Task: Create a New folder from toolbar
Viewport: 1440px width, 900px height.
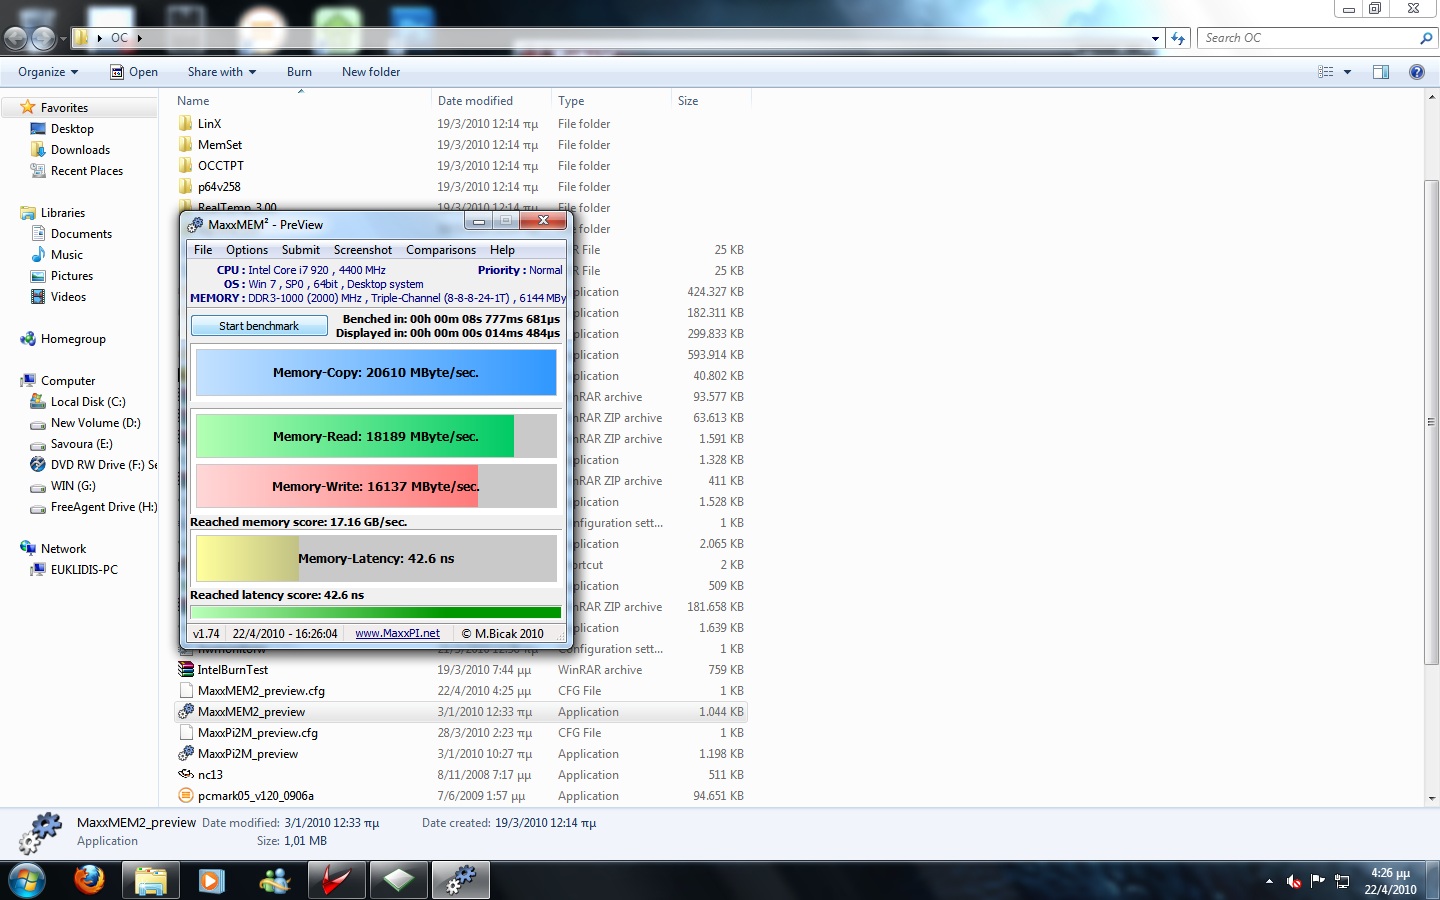Action: tap(371, 72)
